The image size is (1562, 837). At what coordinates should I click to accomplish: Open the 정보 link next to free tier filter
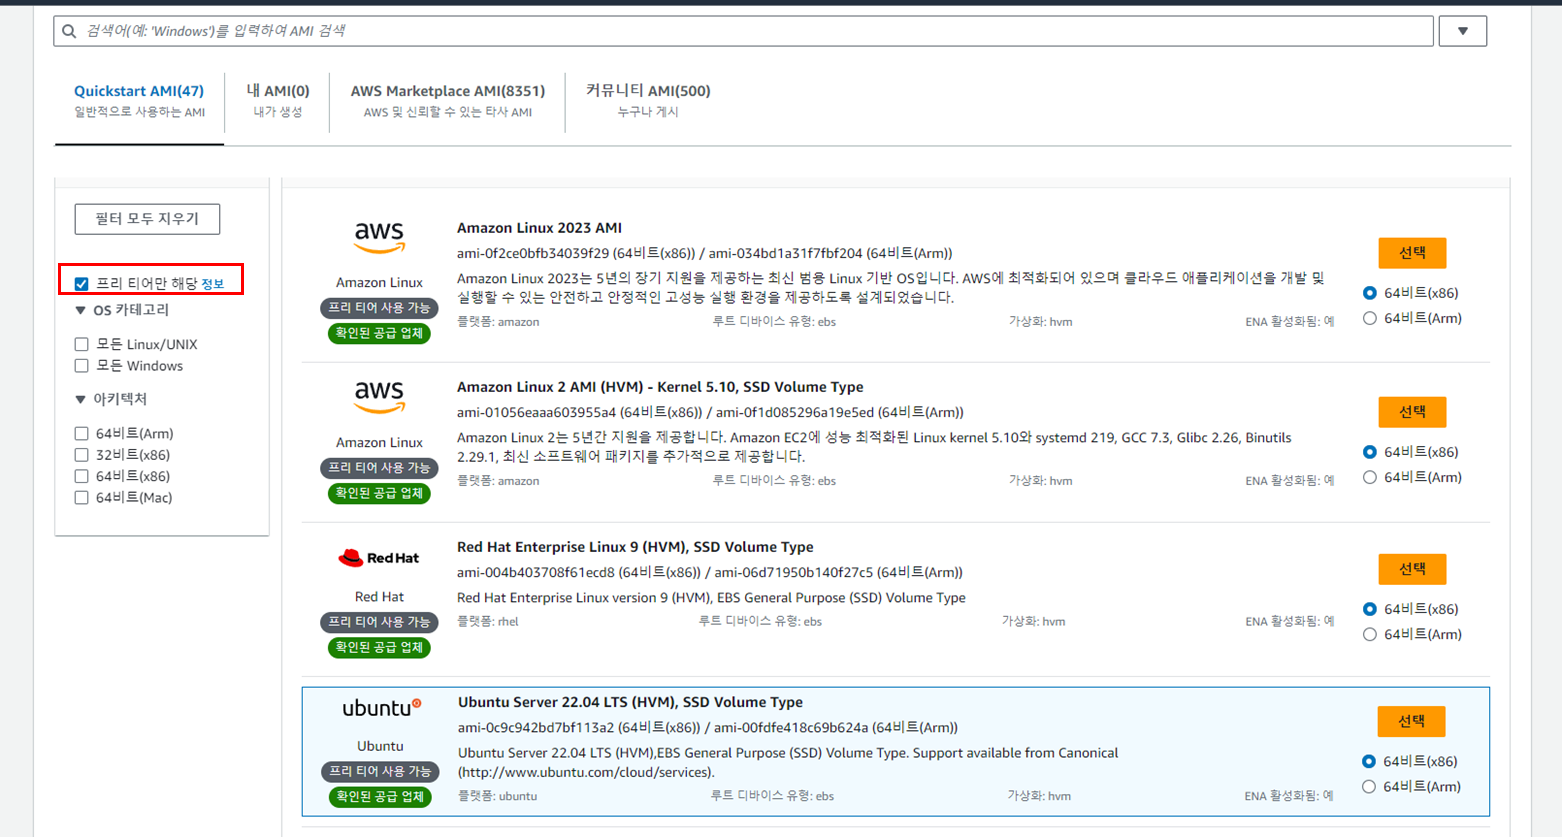click(x=212, y=284)
